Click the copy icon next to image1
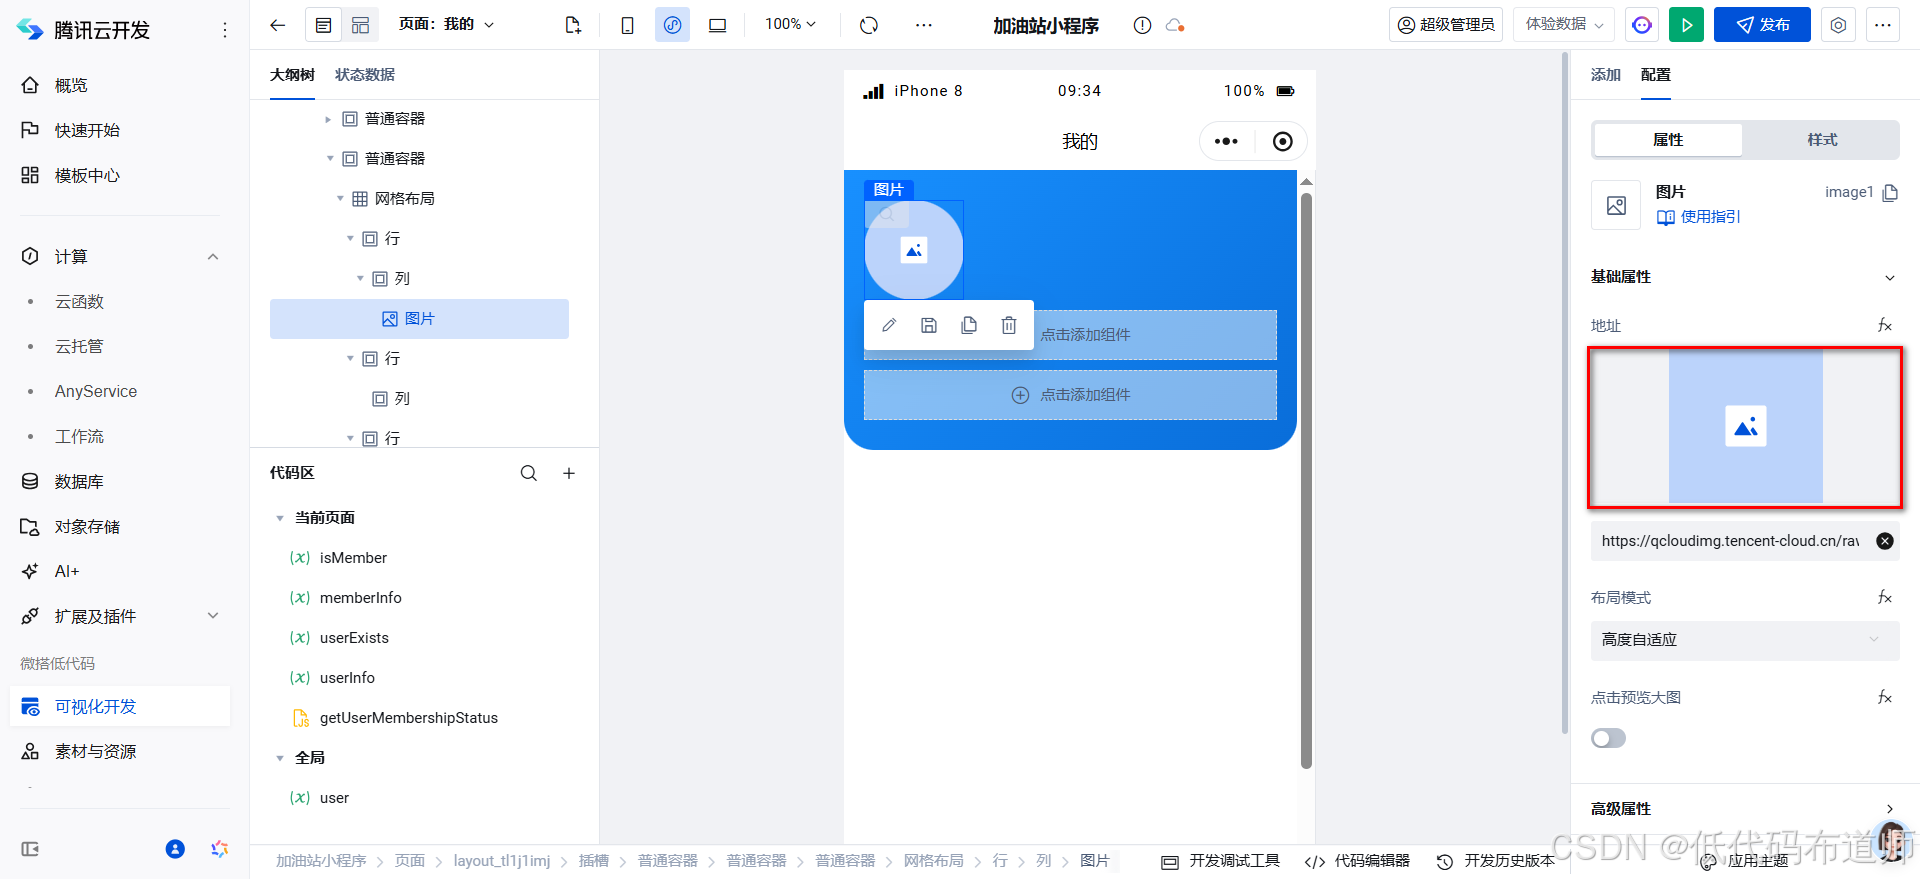This screenshot has height=879, width=1920. (1890, 192)
